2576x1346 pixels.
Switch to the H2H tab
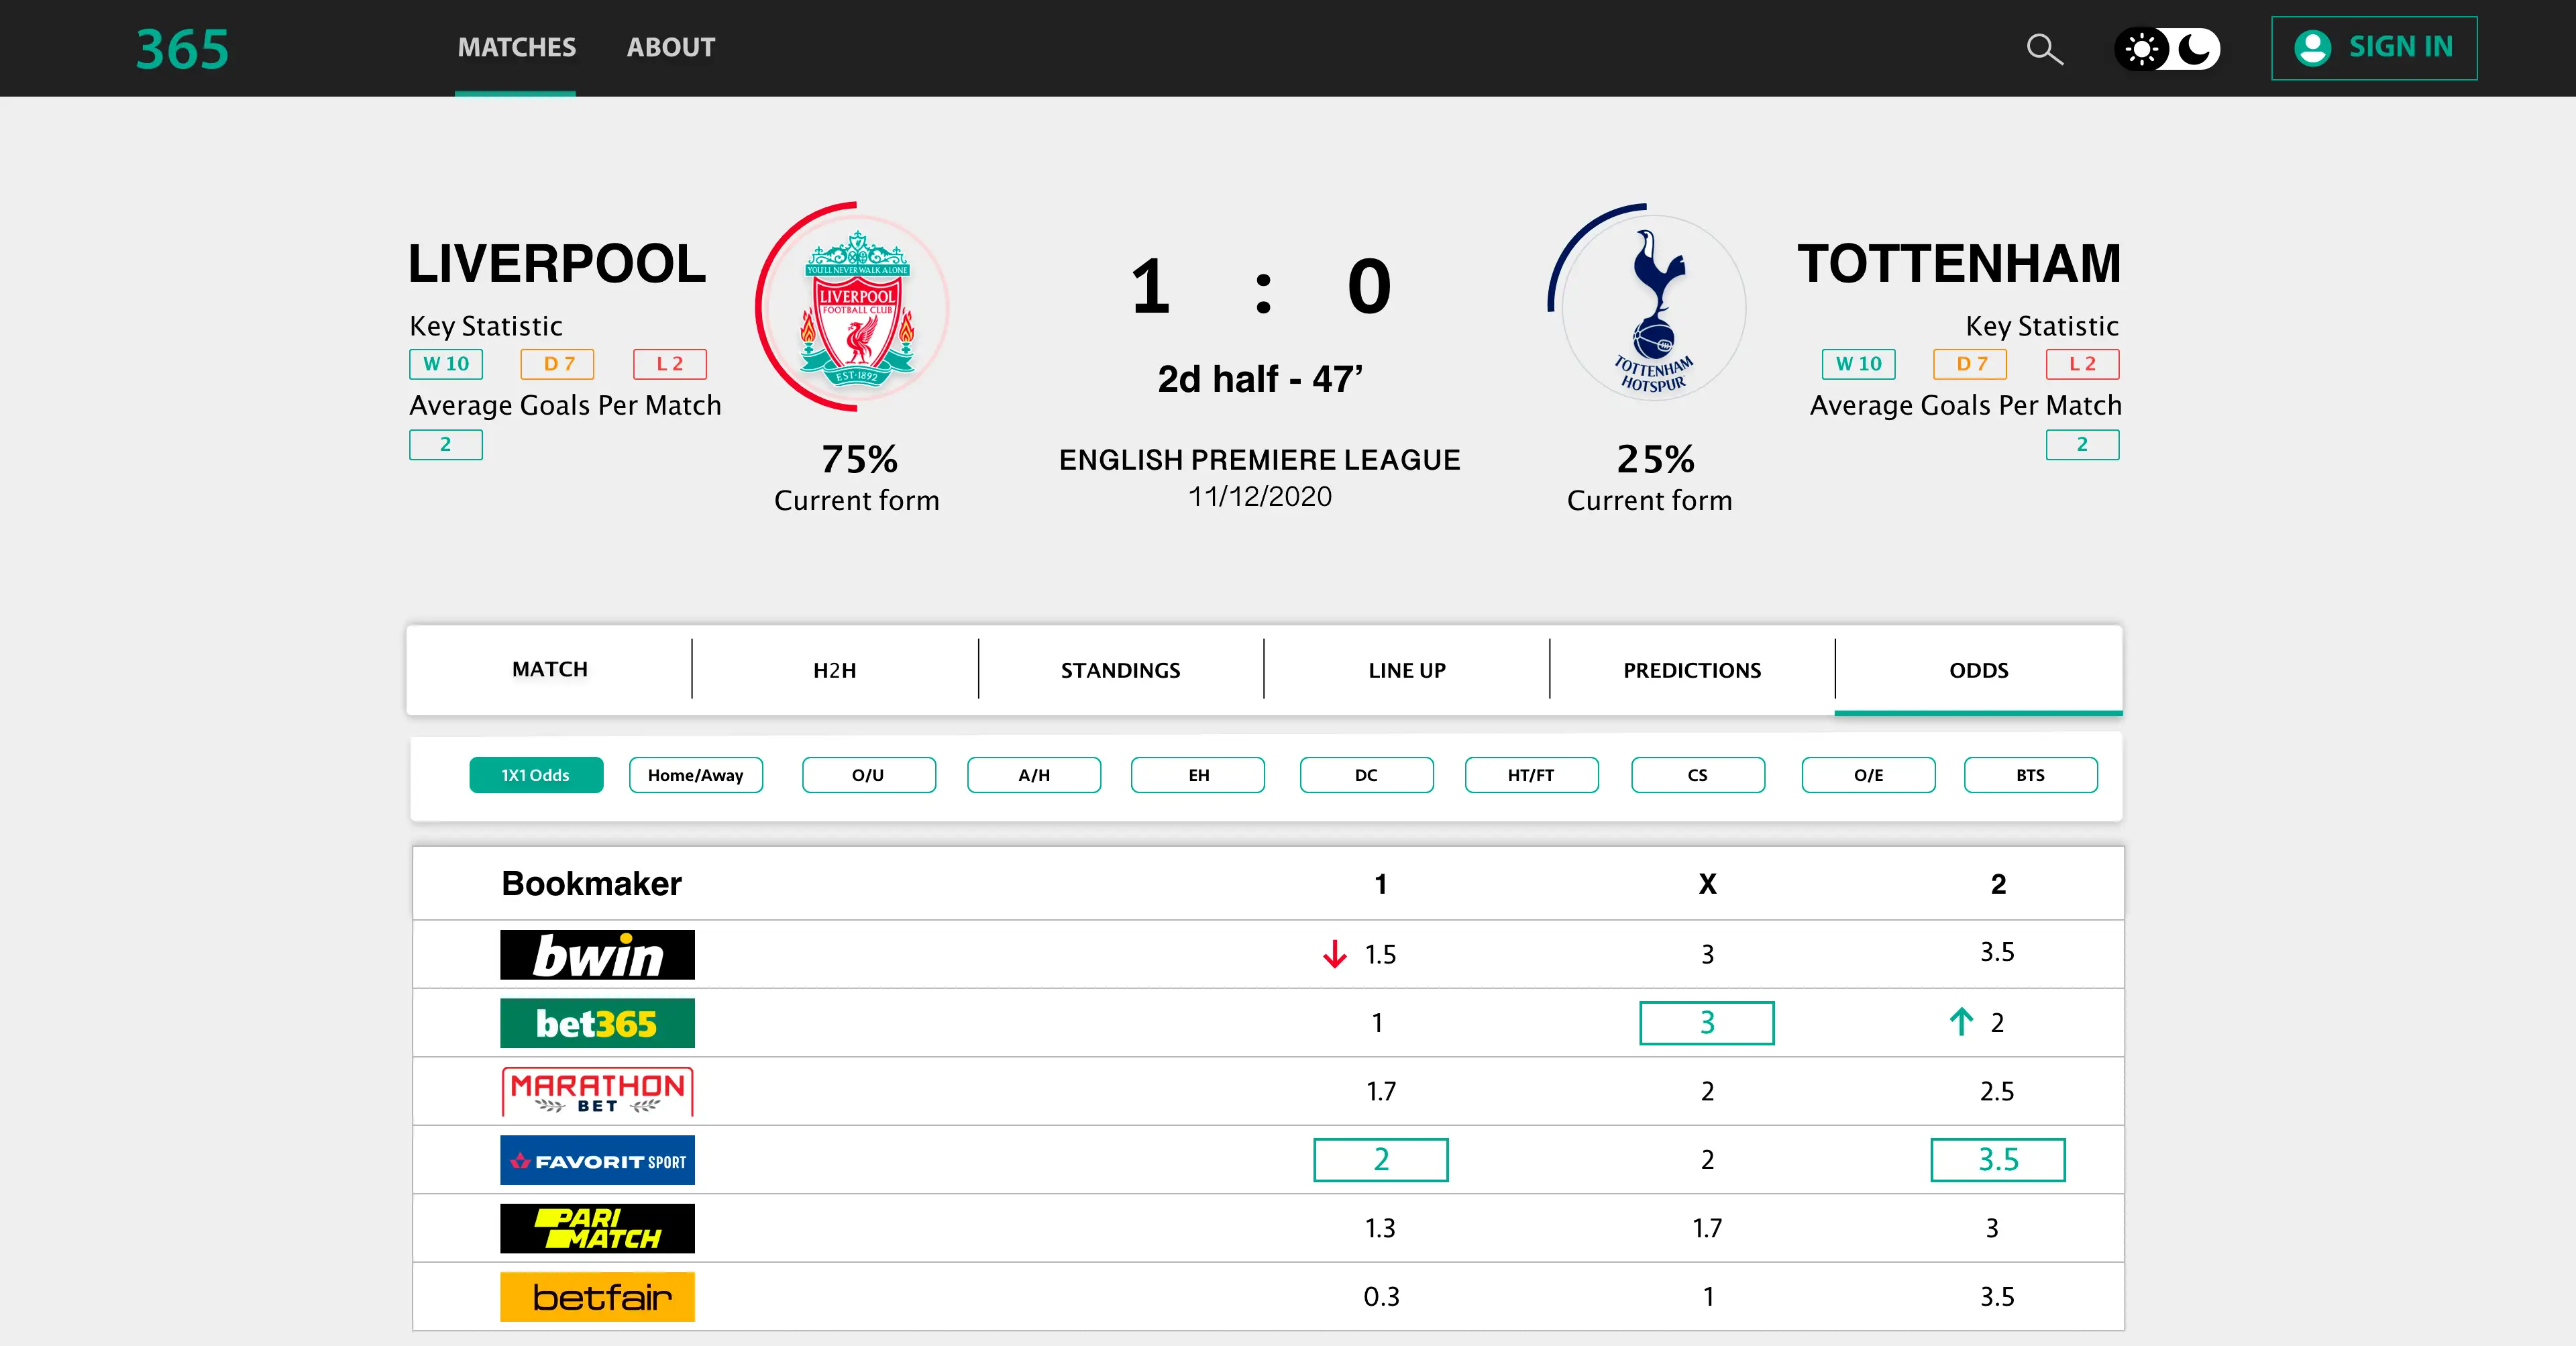834,670
